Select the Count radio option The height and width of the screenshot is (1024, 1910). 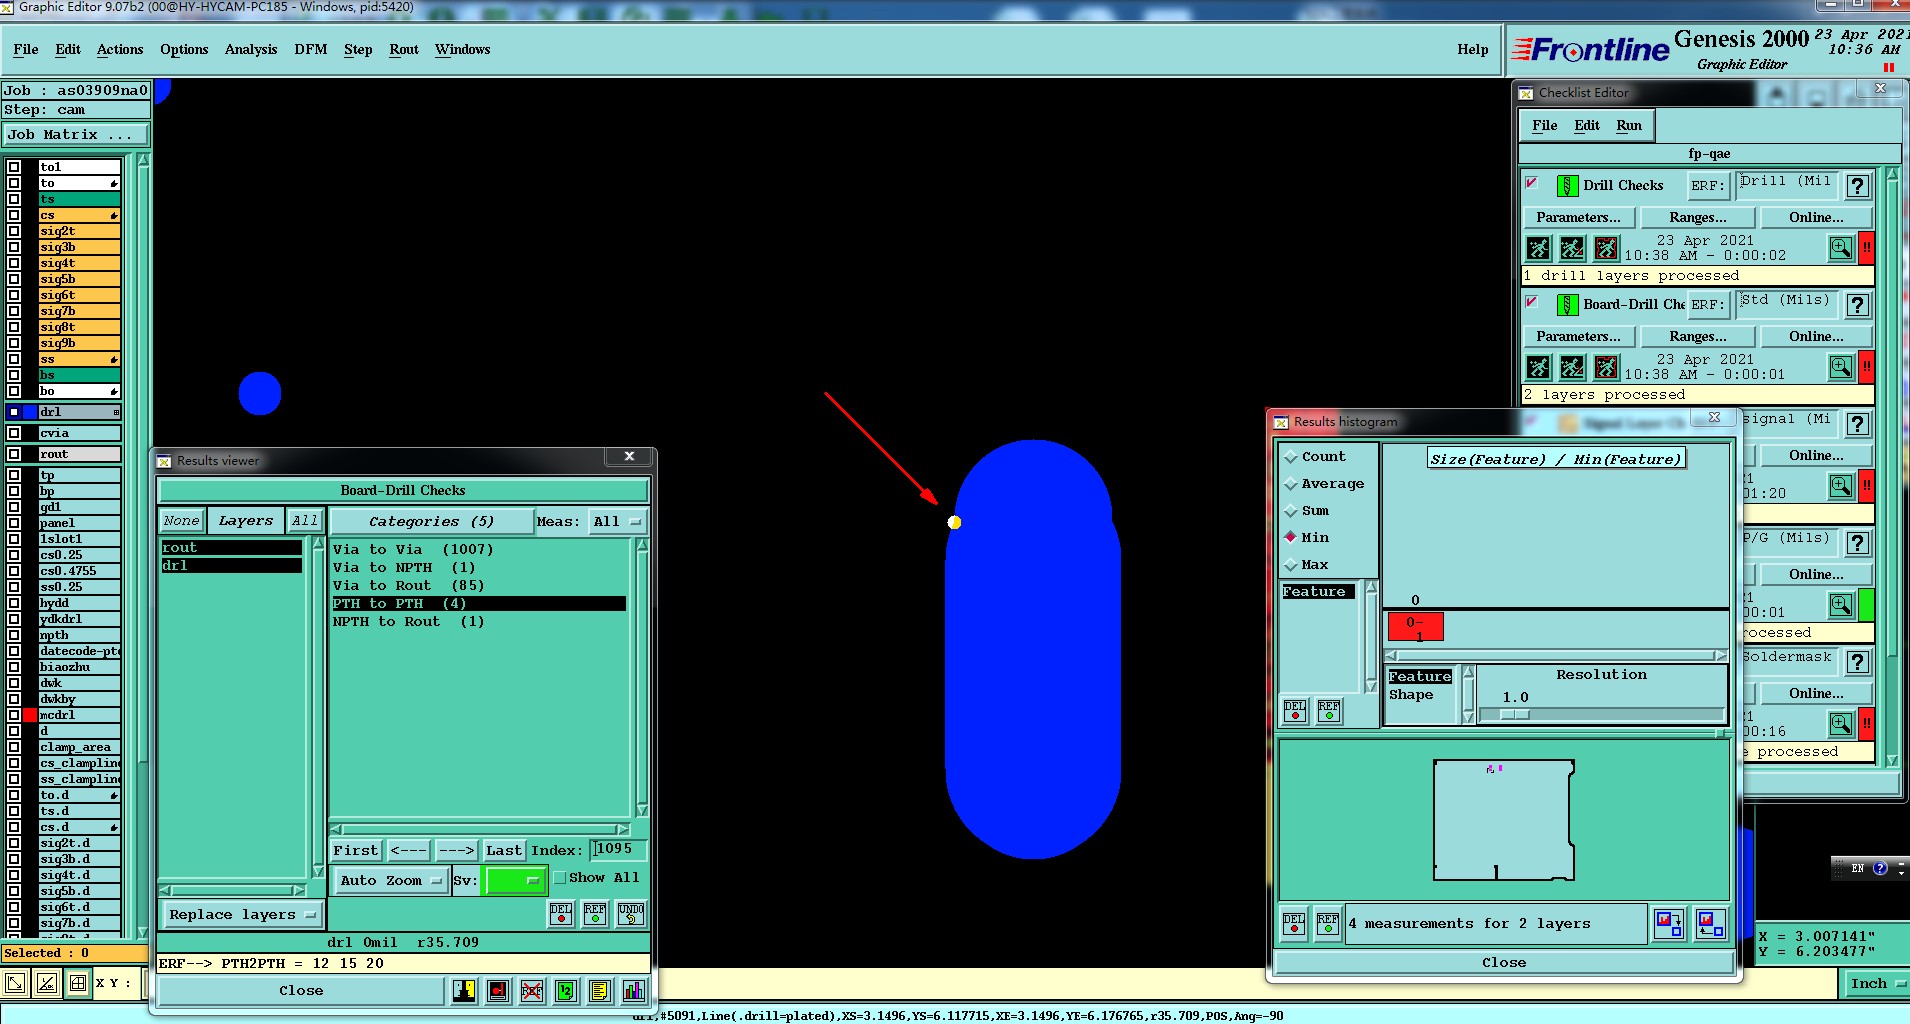point(1291,457)
